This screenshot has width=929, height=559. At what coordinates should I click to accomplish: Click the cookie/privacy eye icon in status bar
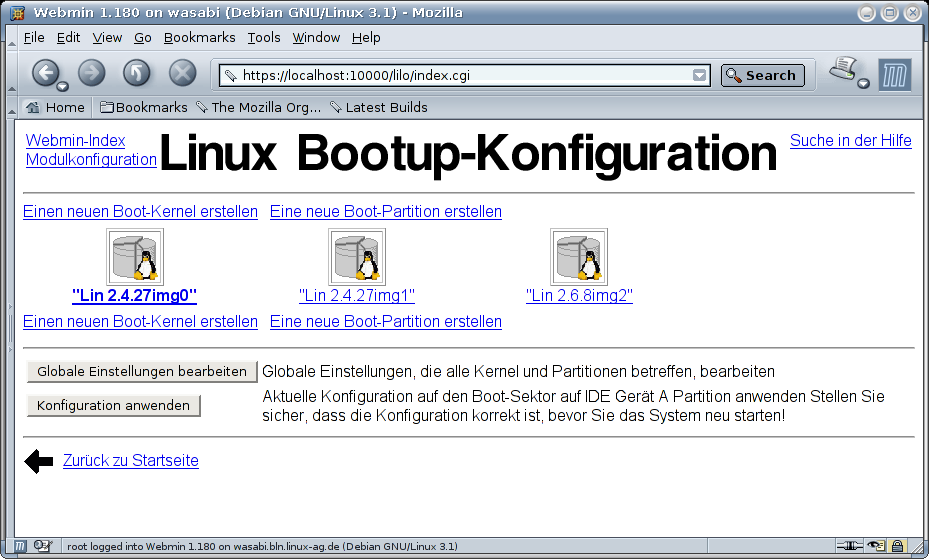[876, 546]
